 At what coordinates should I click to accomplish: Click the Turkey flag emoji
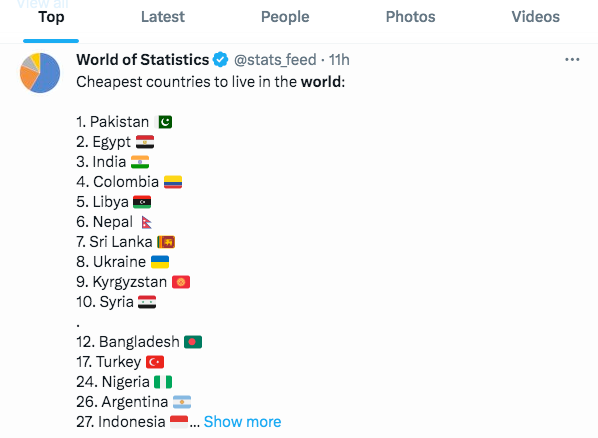pyautogui.click(x=155, y=362)
